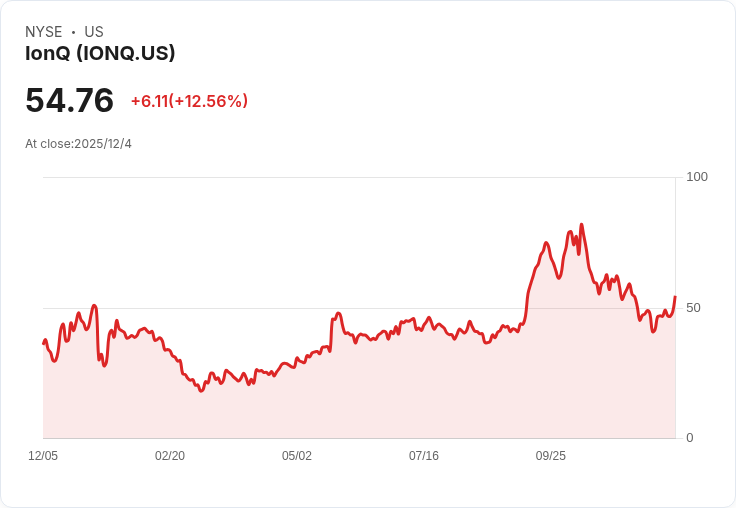Click the latest endpoint of the price line

click(x=675, y=297)
